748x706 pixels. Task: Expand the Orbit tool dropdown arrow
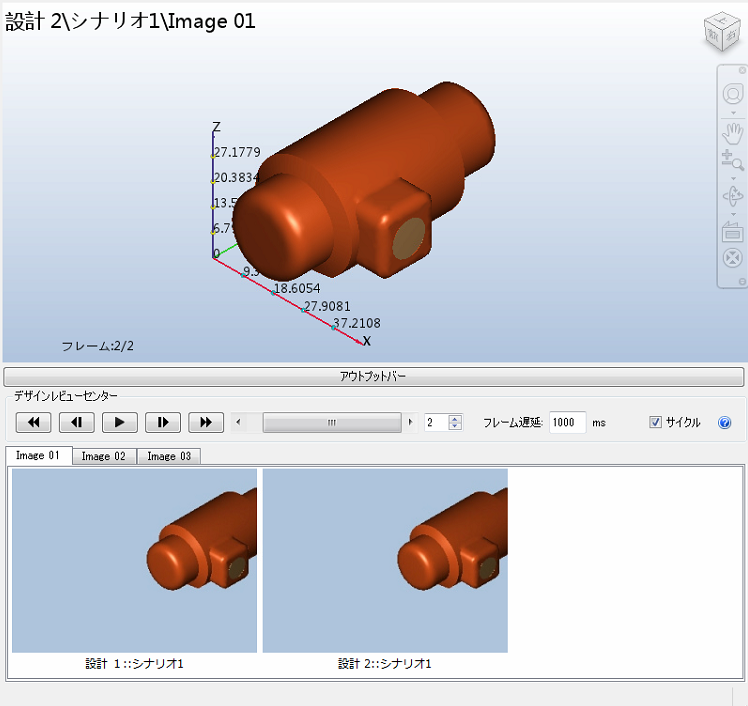pos(733,214)
